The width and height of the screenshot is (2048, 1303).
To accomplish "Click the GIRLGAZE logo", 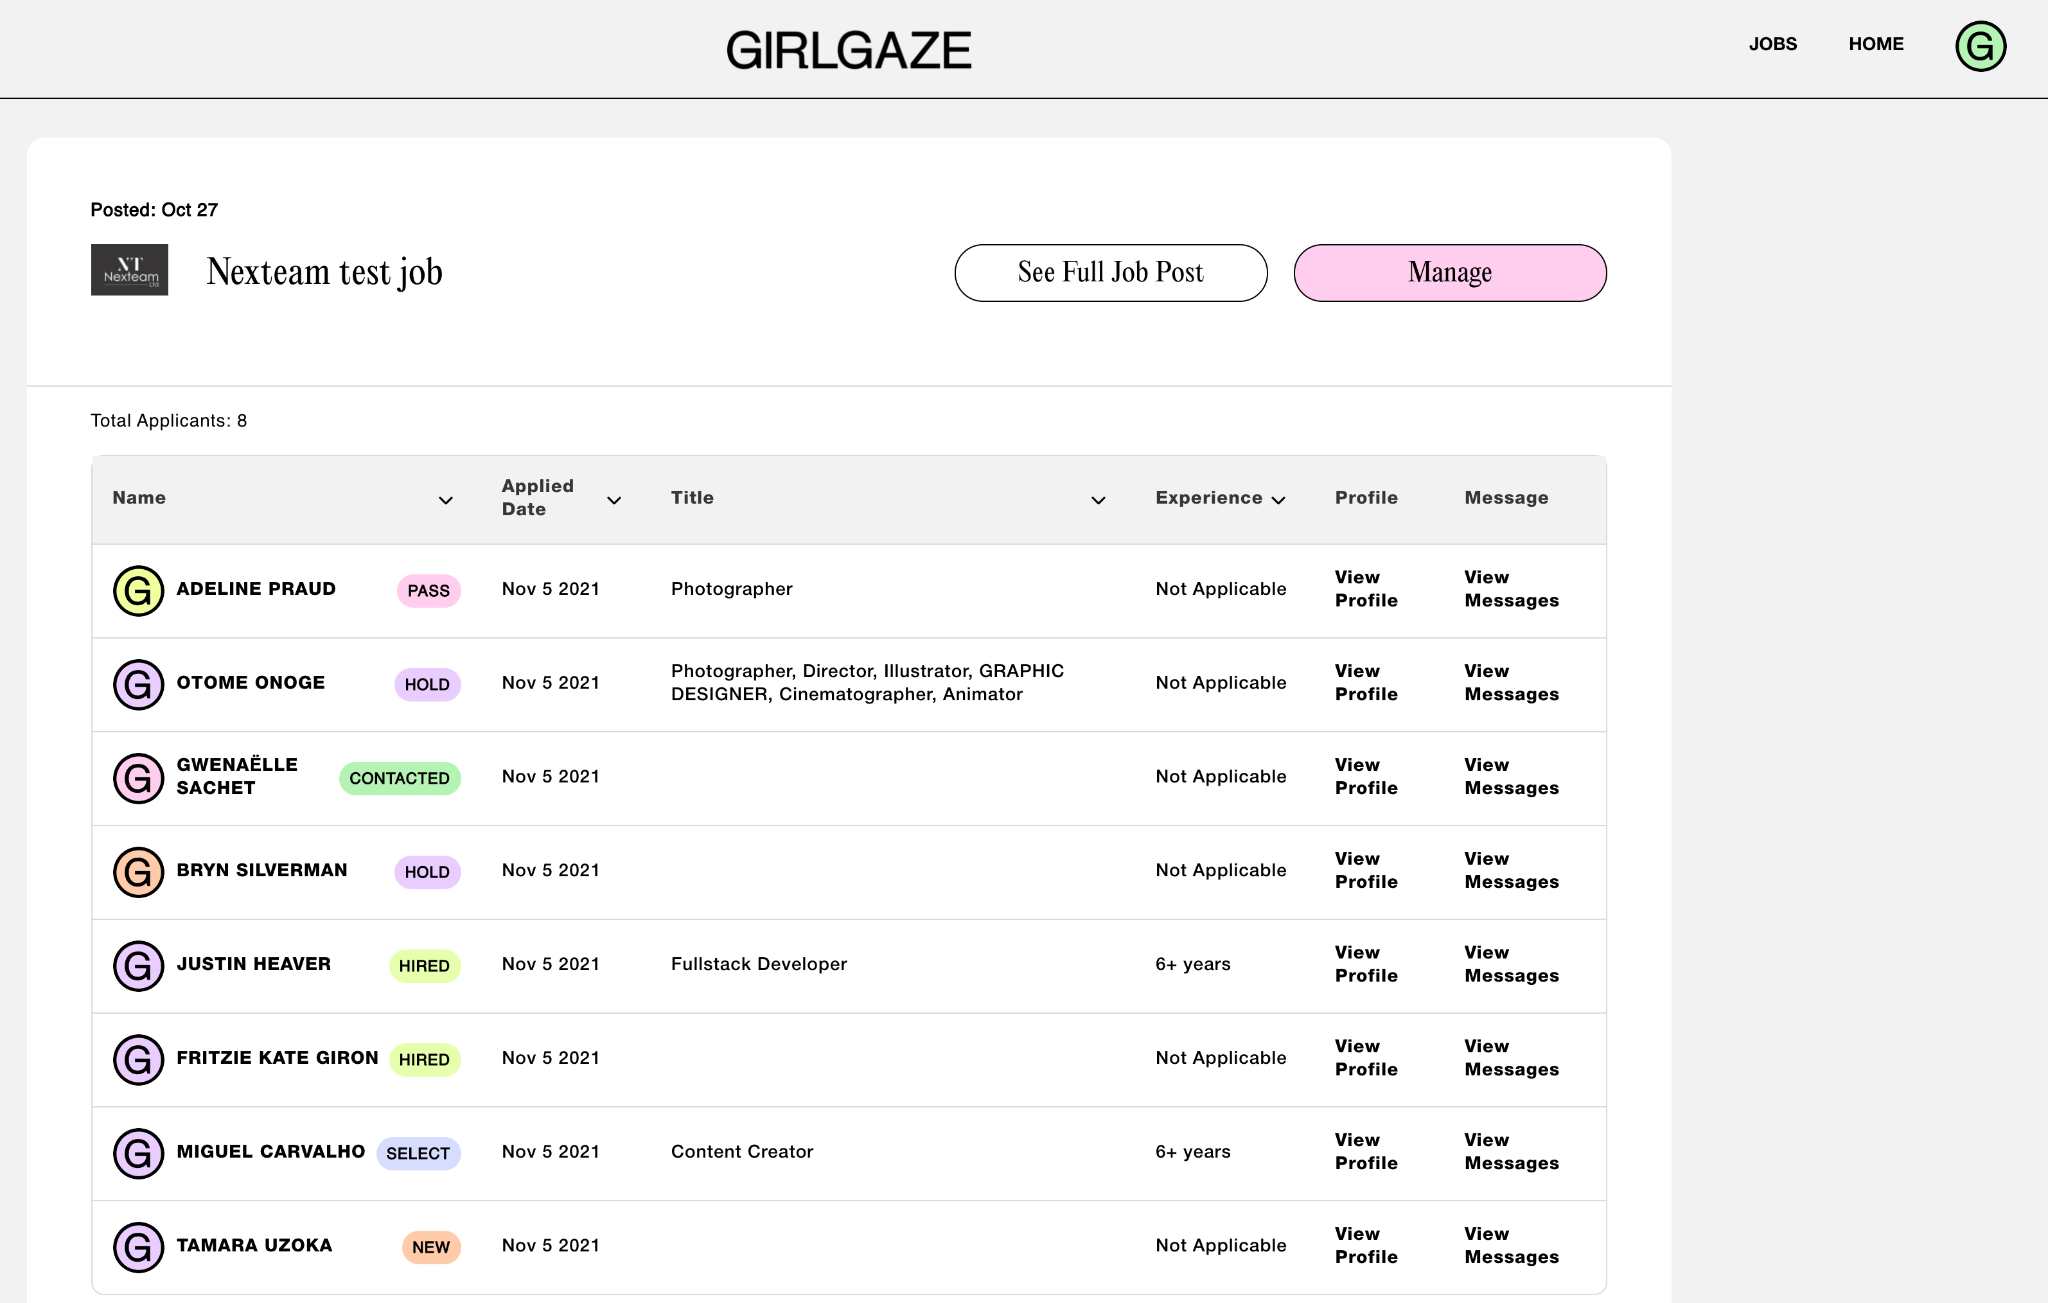I will click(x=848, y=50).
